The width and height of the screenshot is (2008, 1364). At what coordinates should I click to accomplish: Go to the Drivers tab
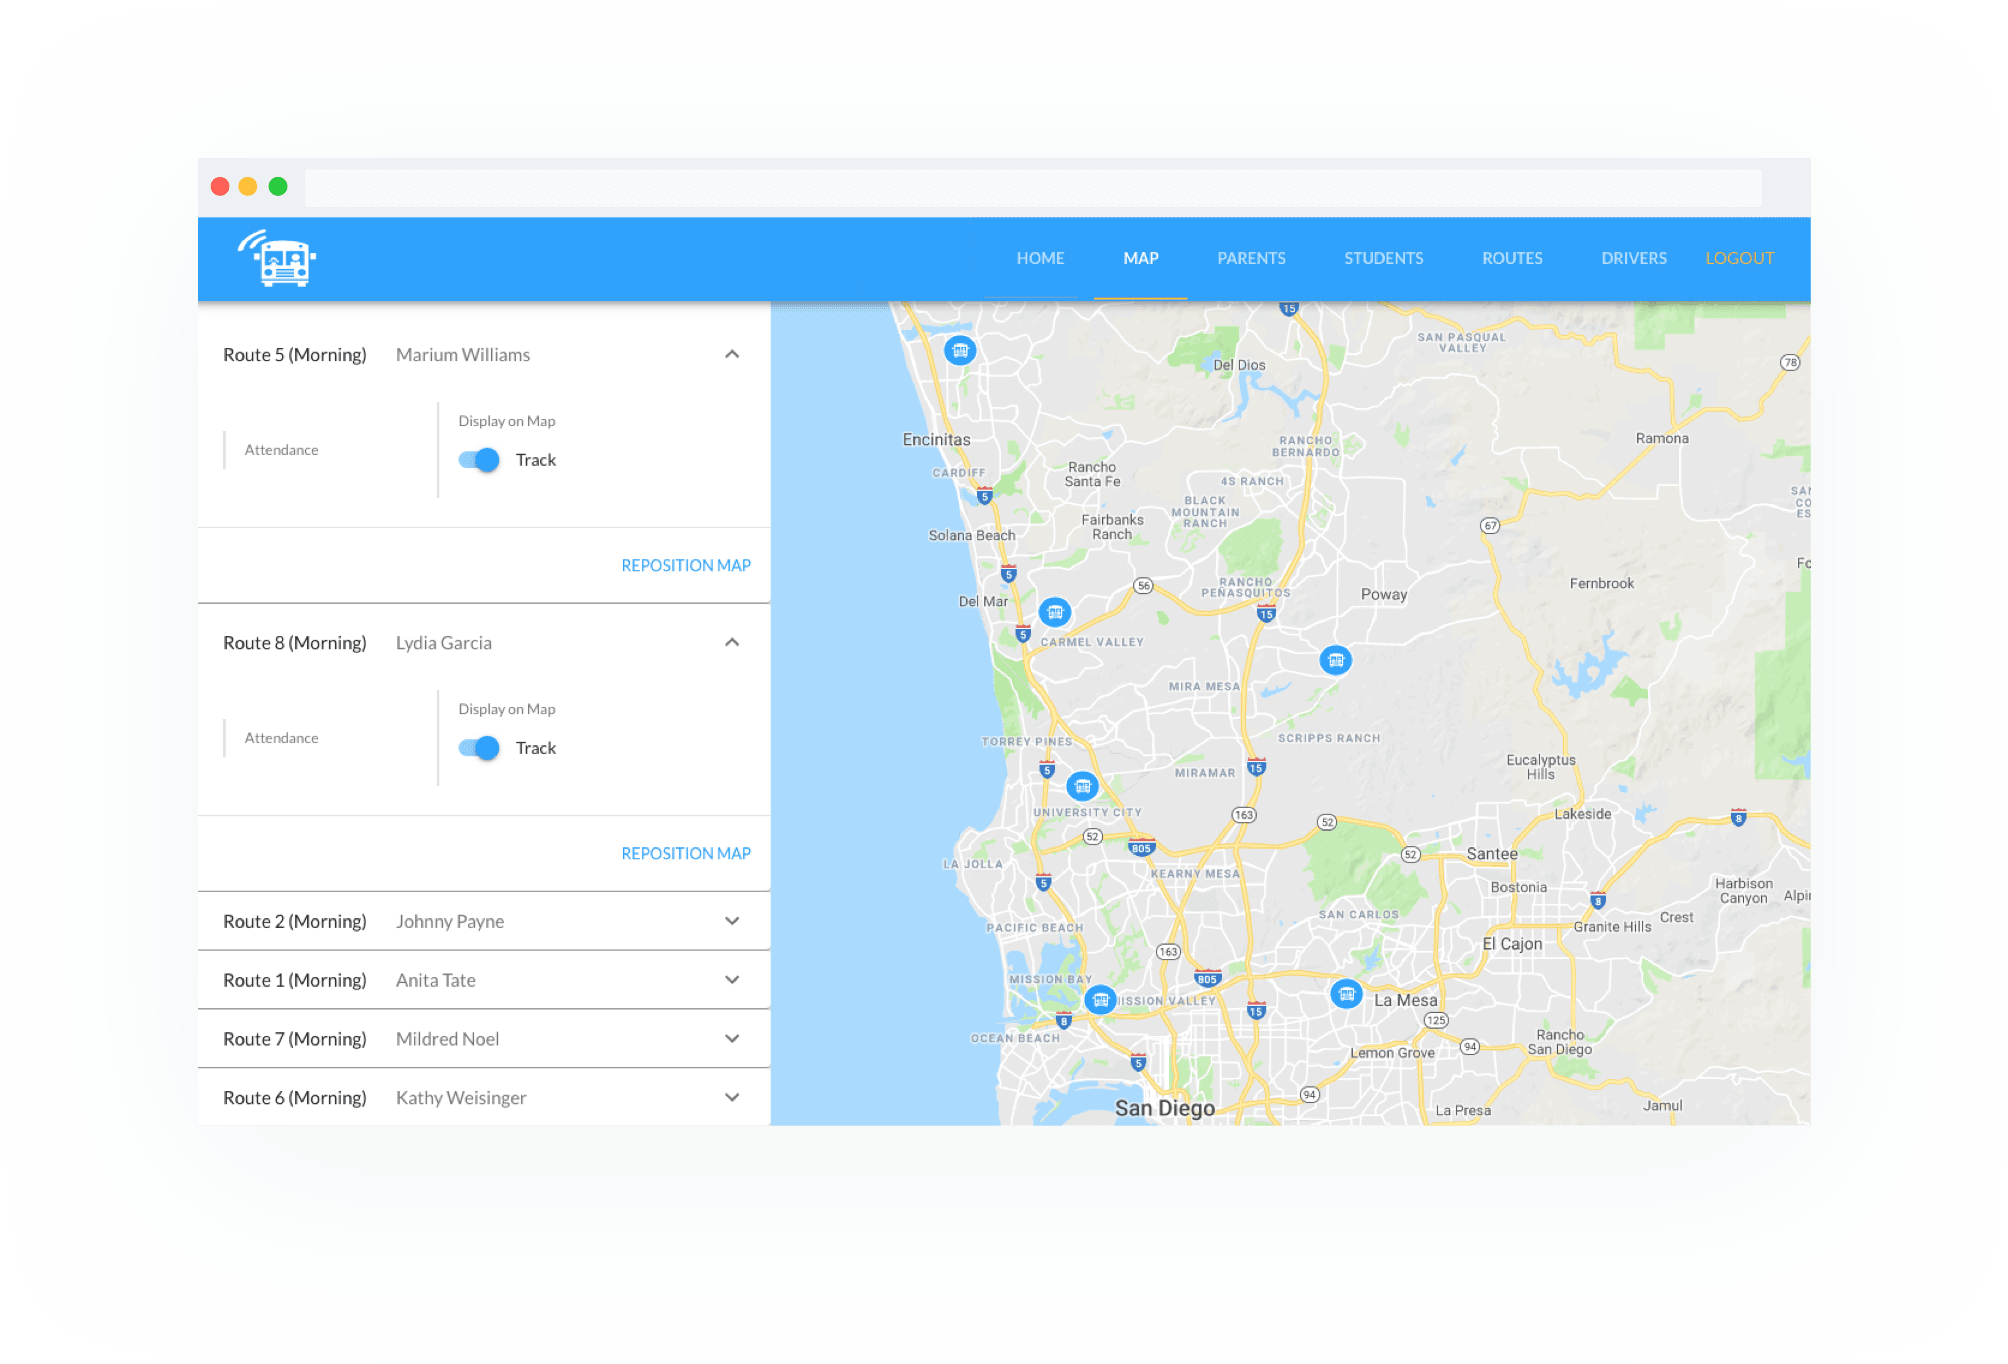(x=1633, y=258)
